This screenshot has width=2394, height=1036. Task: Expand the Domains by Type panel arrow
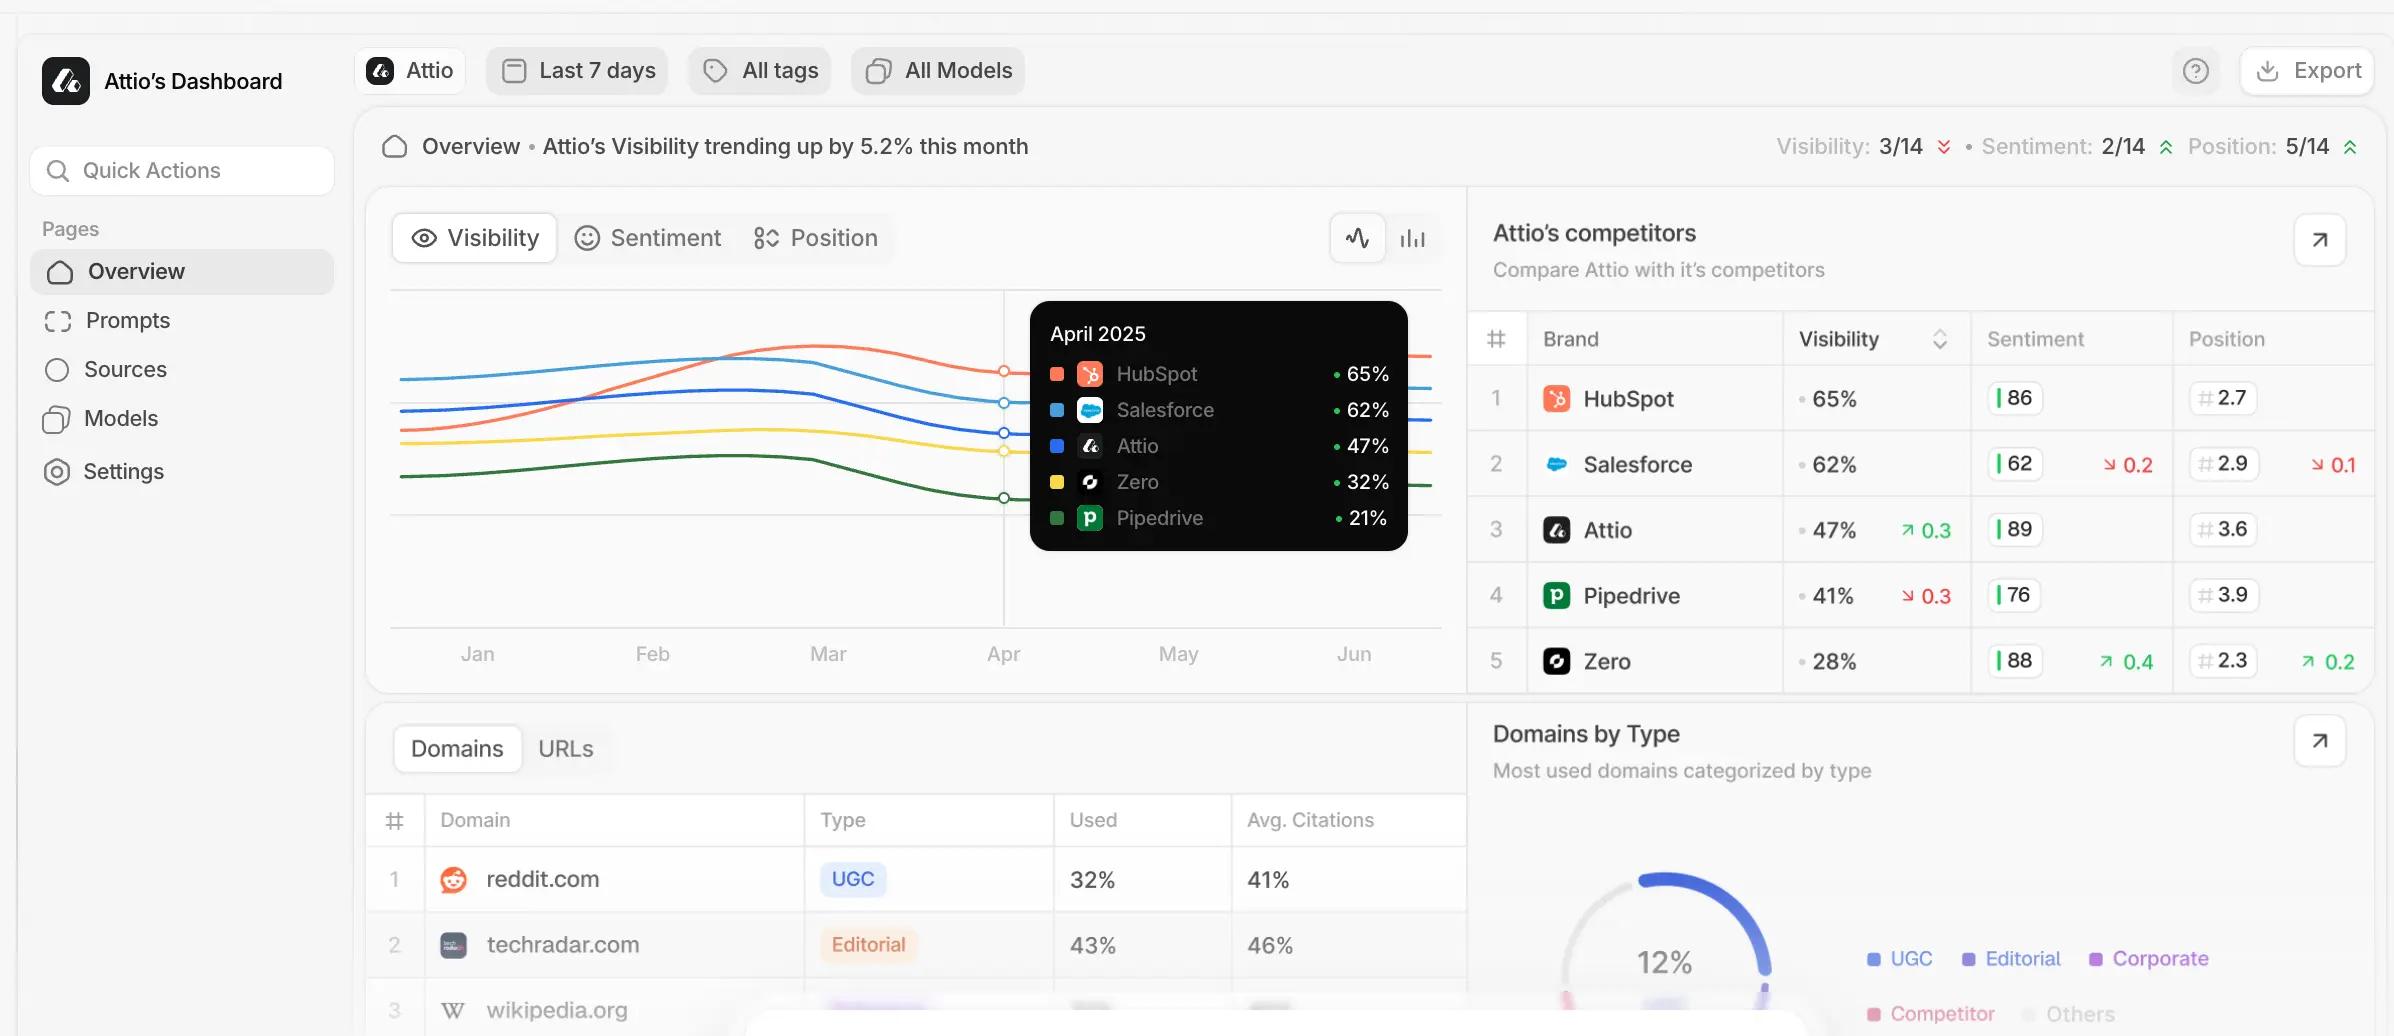coord(2320,741)
